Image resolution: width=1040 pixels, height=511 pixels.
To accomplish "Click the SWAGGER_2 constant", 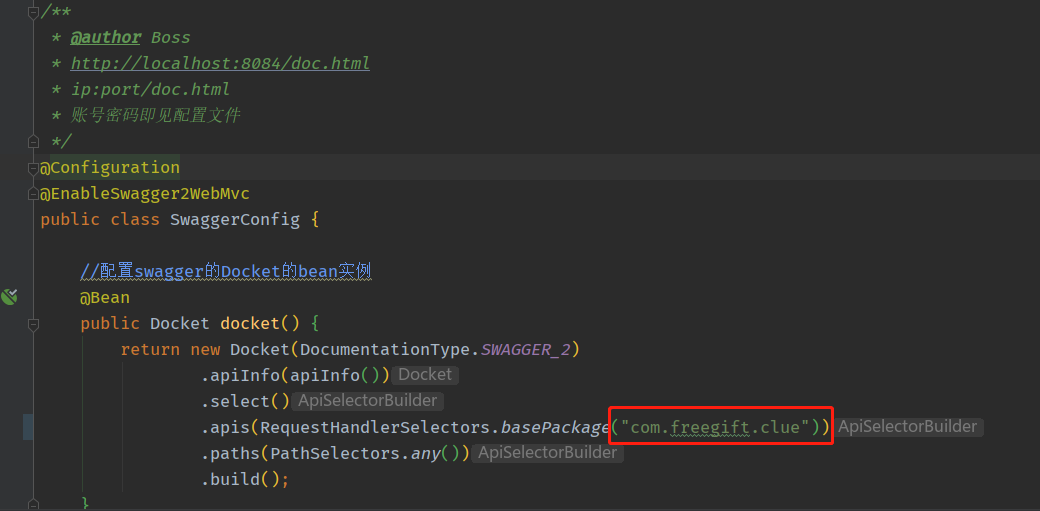I will (x=525, y=349).
